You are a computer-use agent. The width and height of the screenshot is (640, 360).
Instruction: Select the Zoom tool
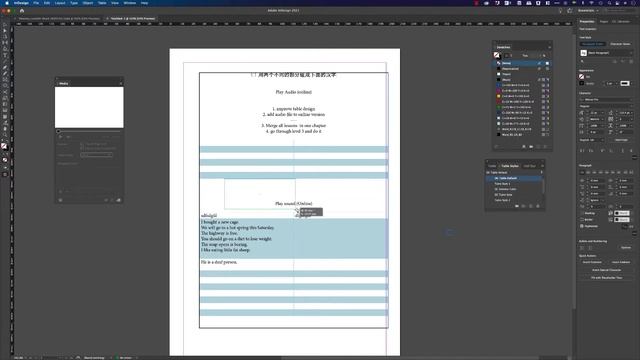5,135
